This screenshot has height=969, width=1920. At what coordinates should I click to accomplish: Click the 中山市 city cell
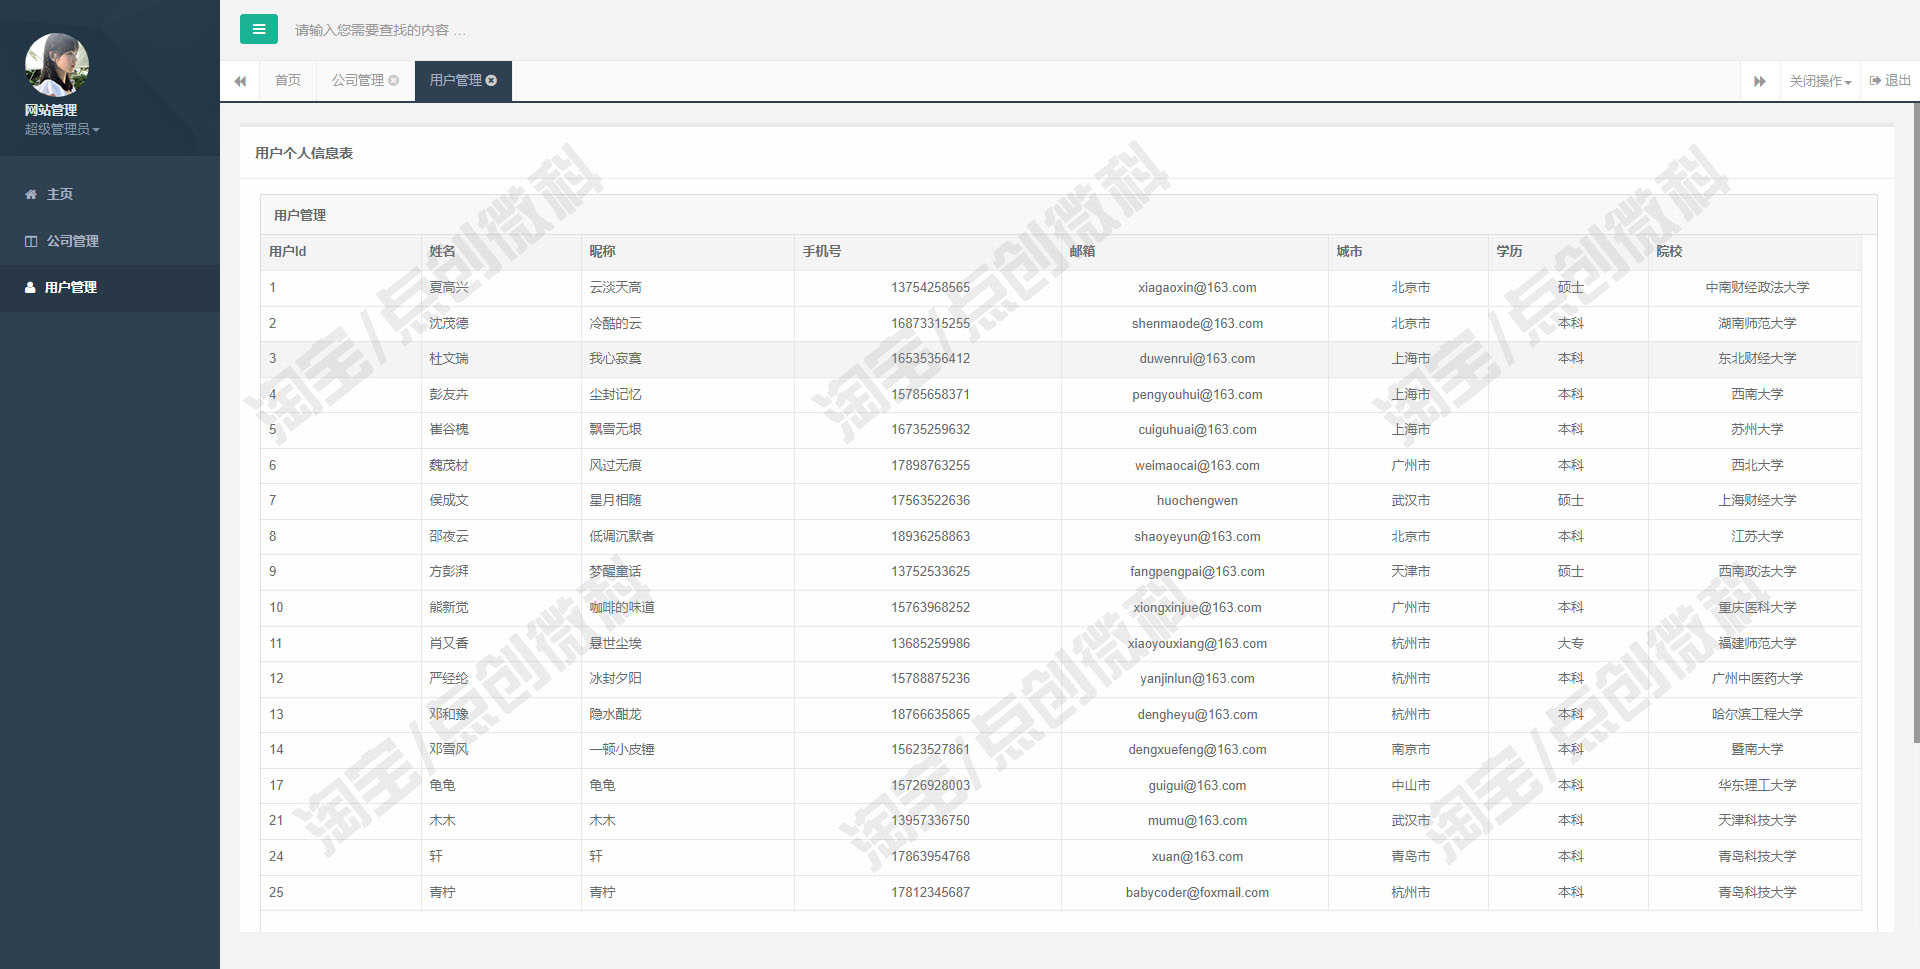tap(1410, 785)
